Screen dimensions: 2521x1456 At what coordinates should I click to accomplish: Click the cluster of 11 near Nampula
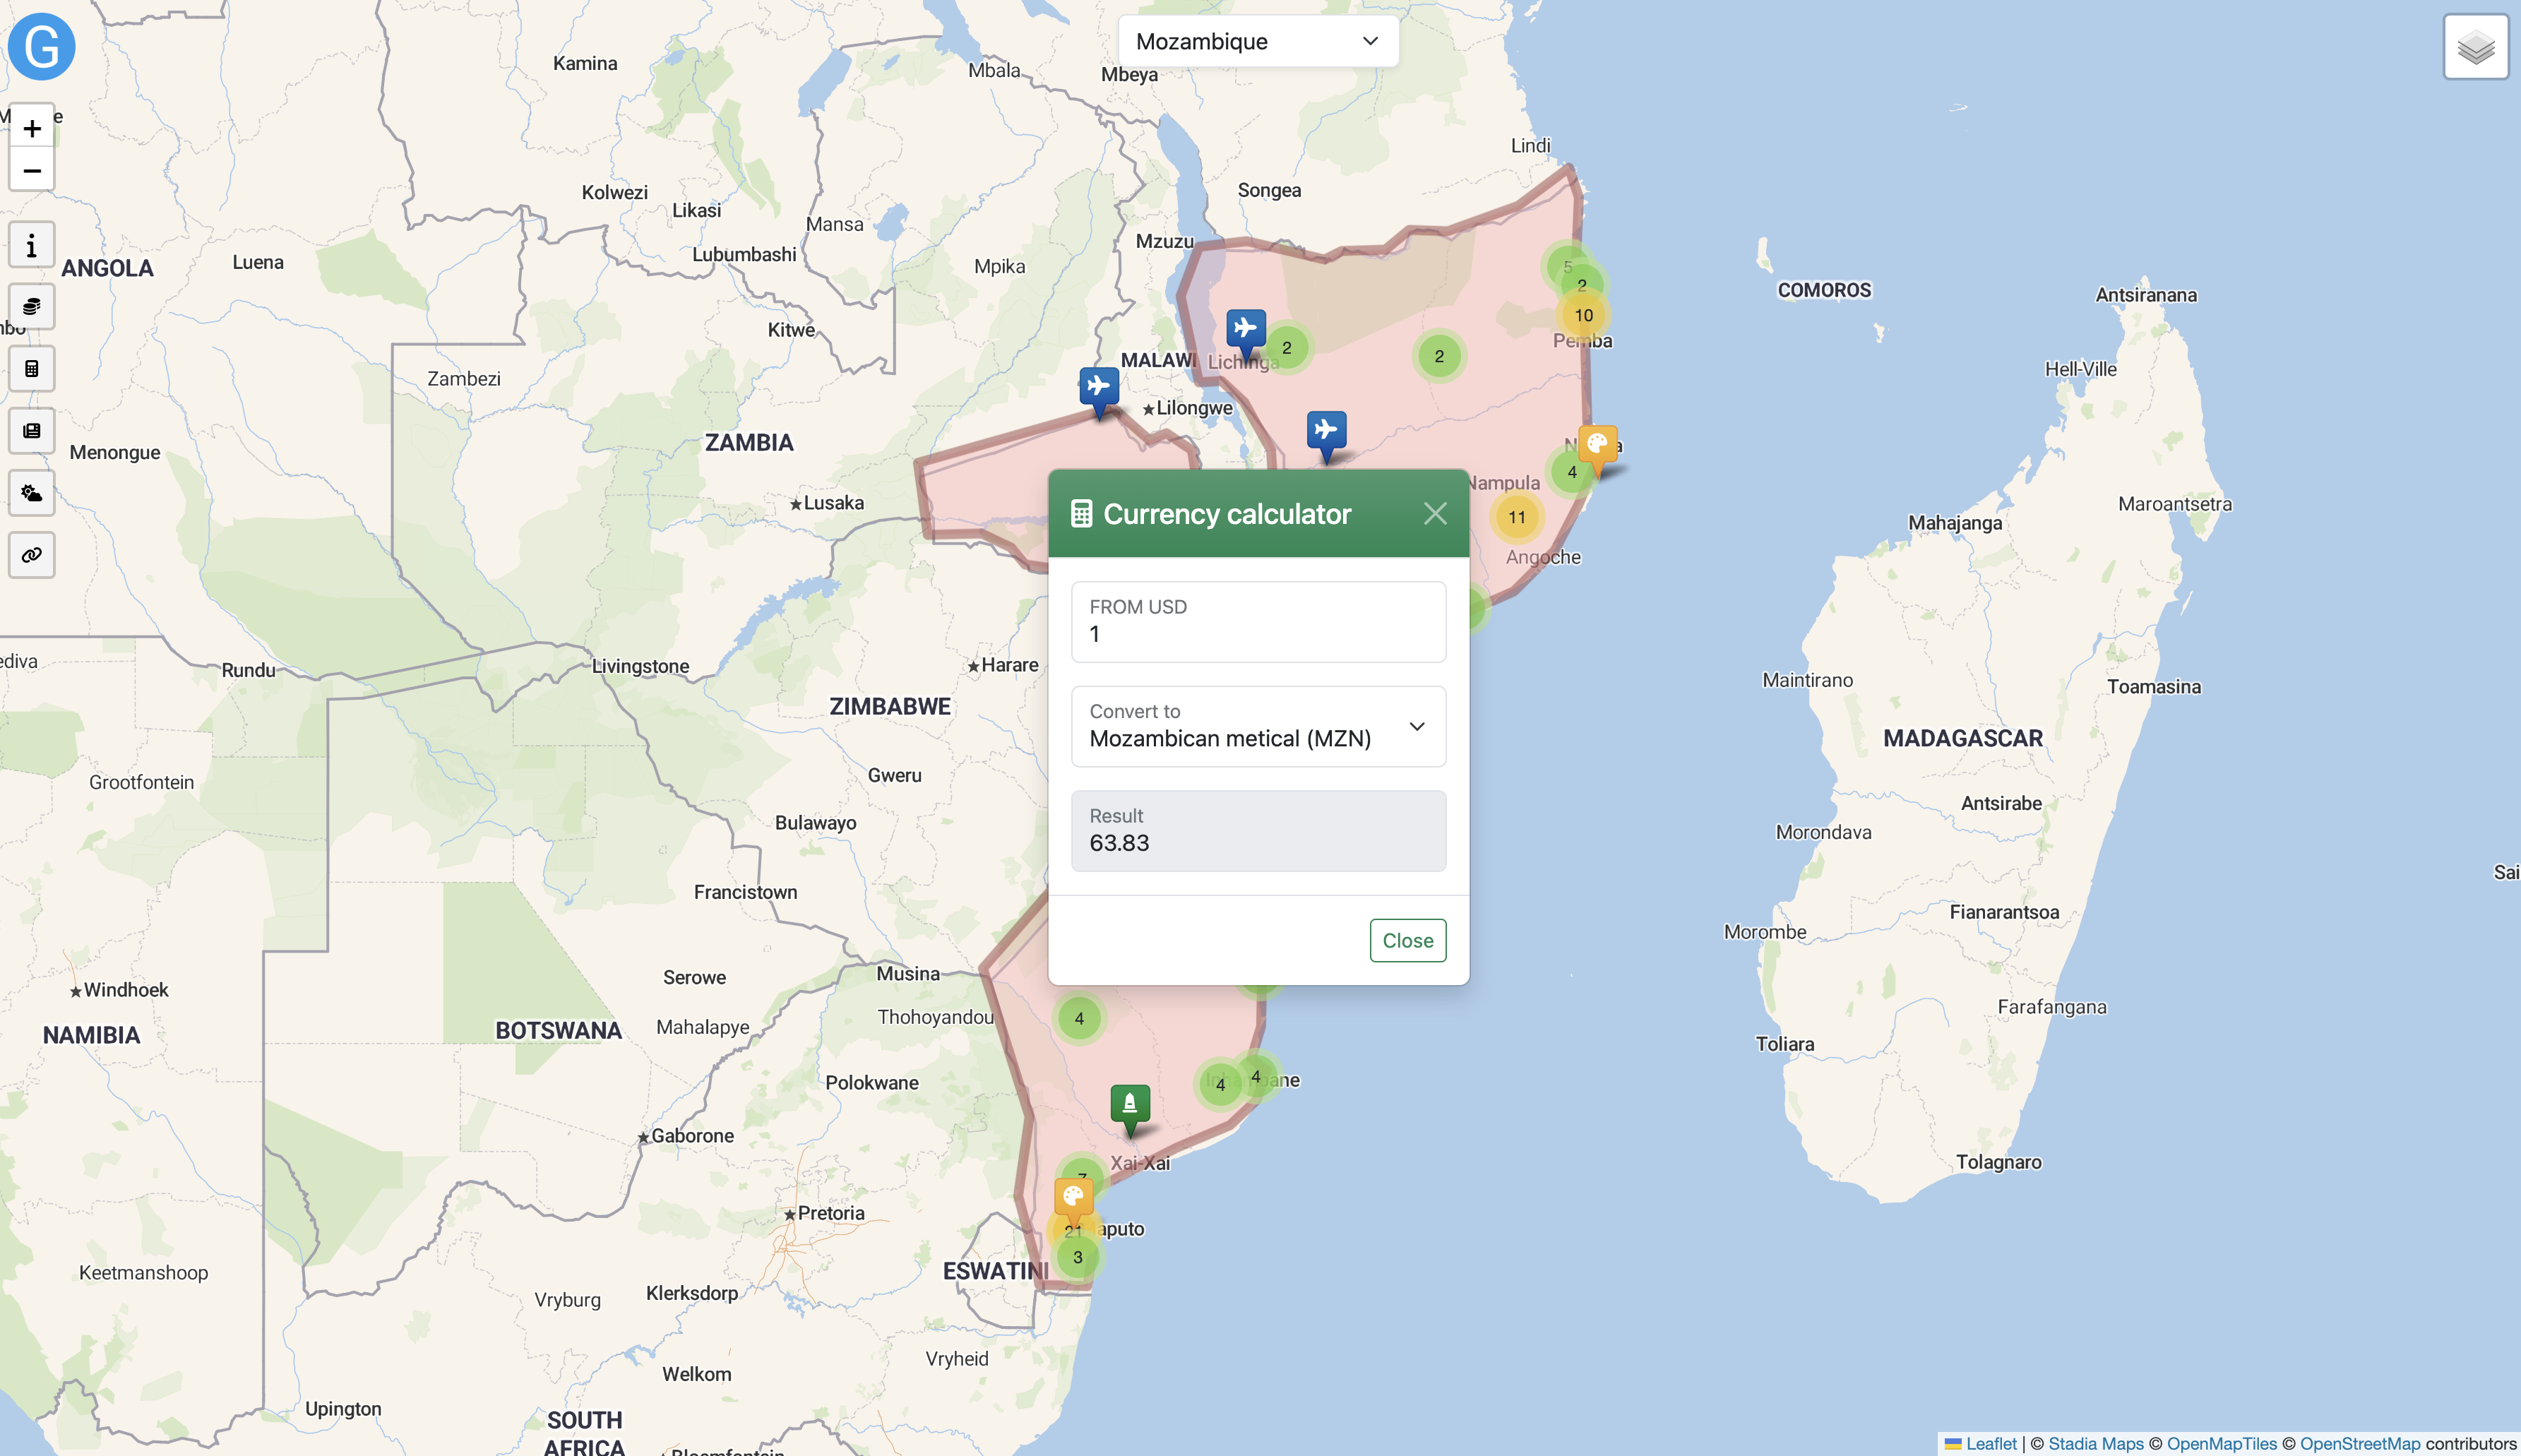[x=1516, y=517]
